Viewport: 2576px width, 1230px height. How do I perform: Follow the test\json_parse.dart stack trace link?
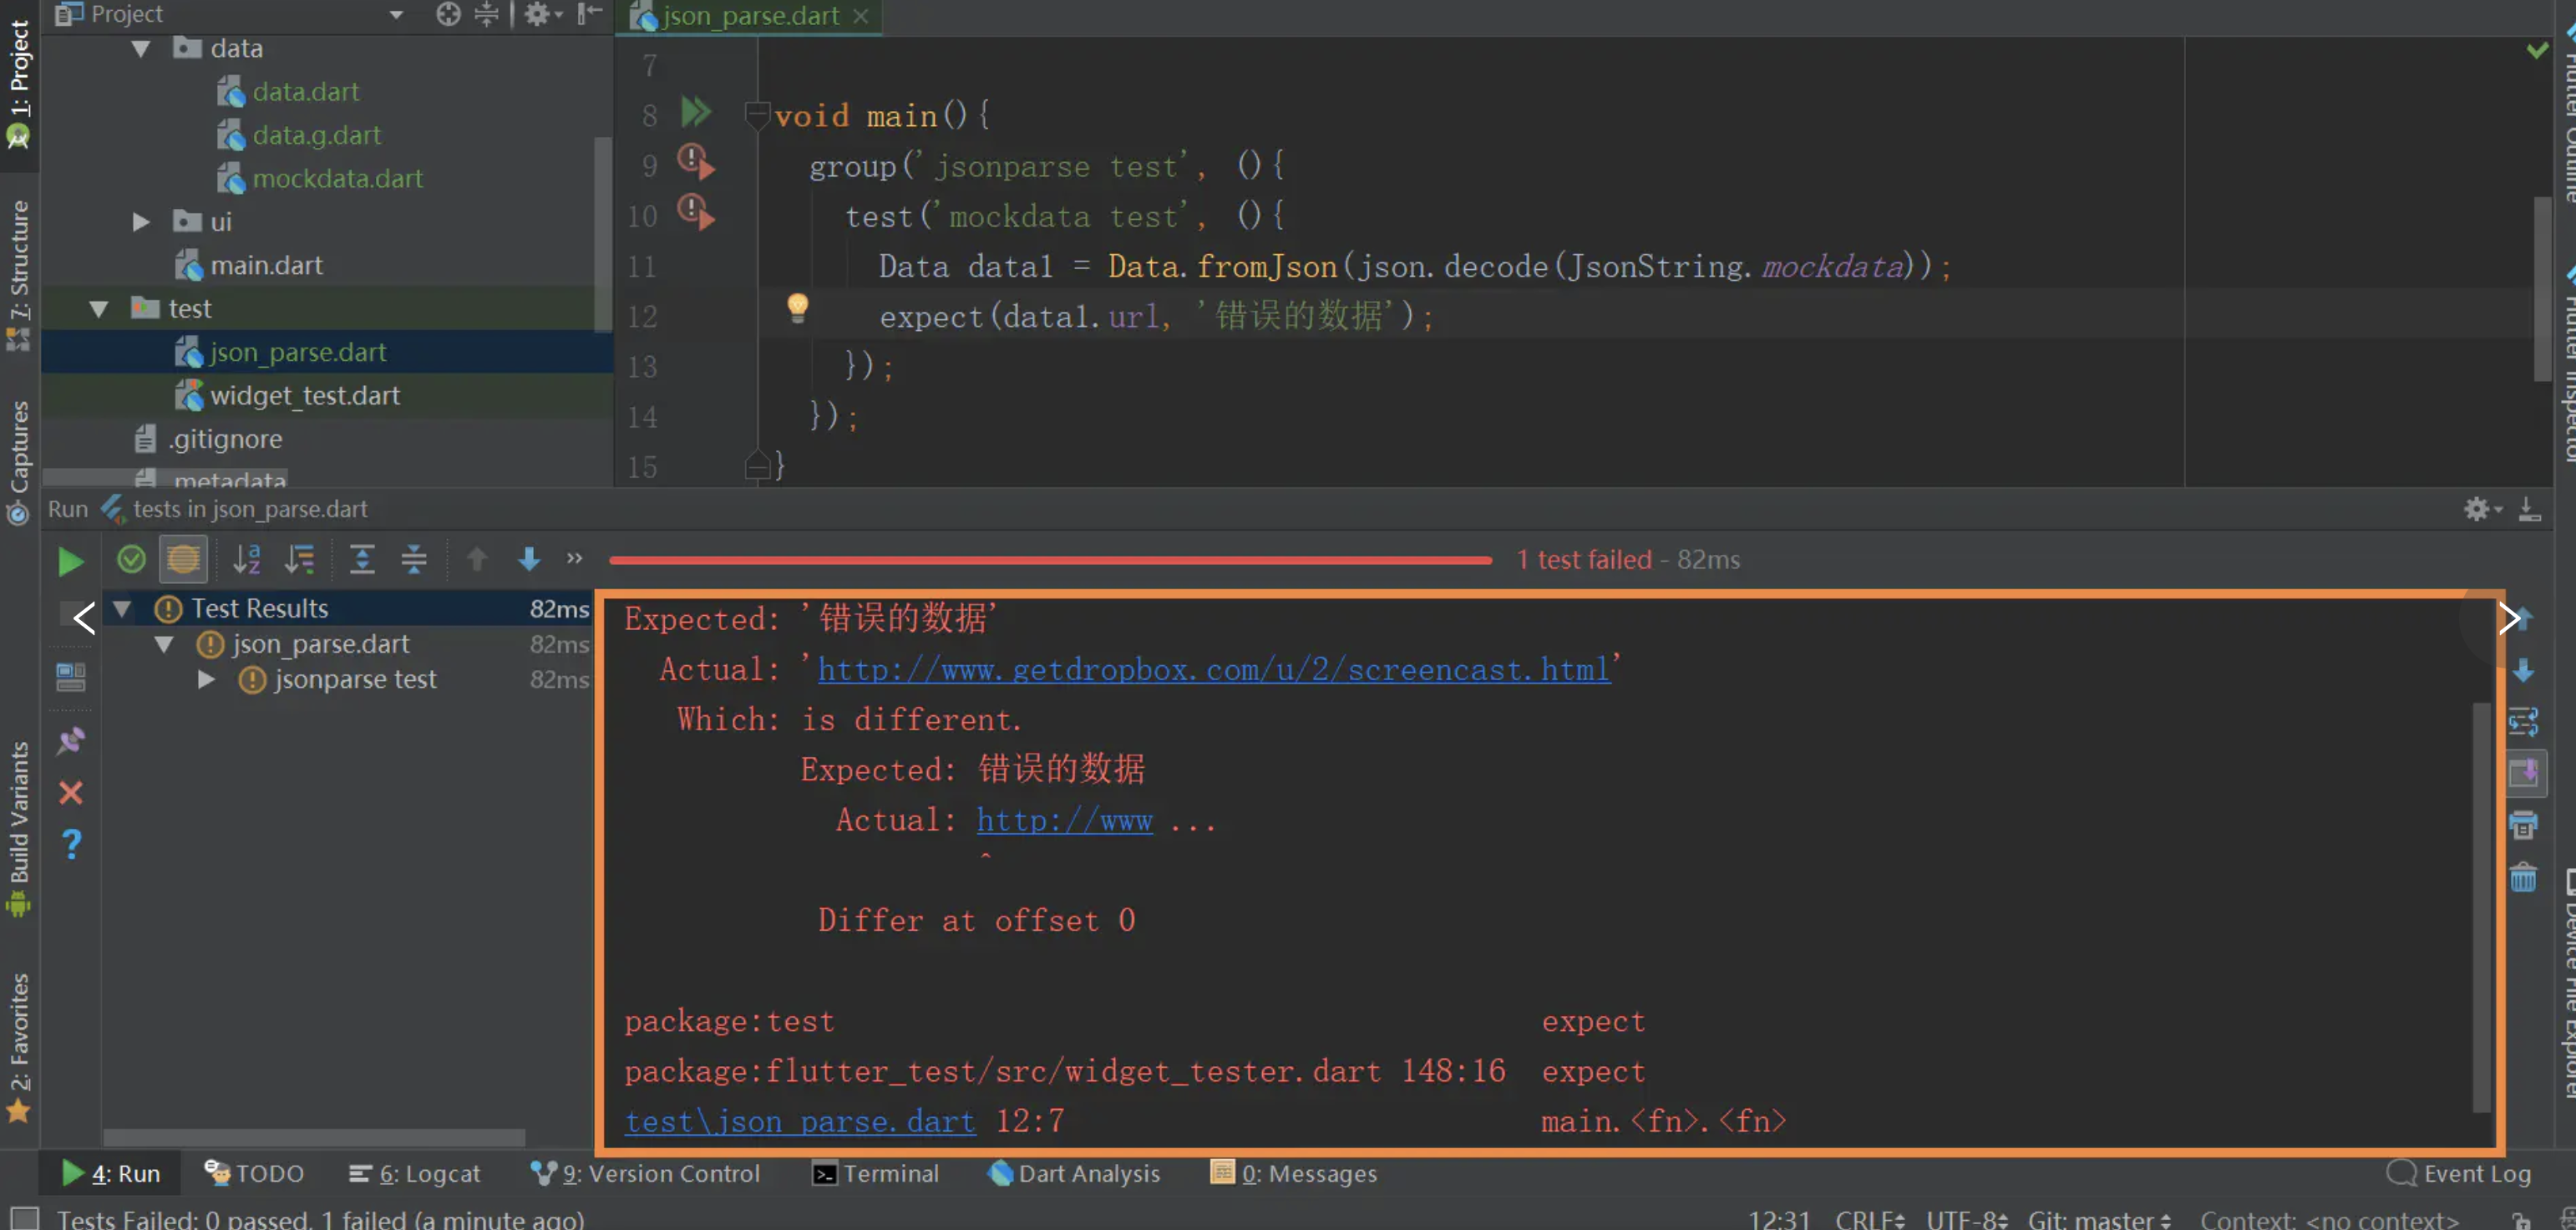pos(799,1121)
